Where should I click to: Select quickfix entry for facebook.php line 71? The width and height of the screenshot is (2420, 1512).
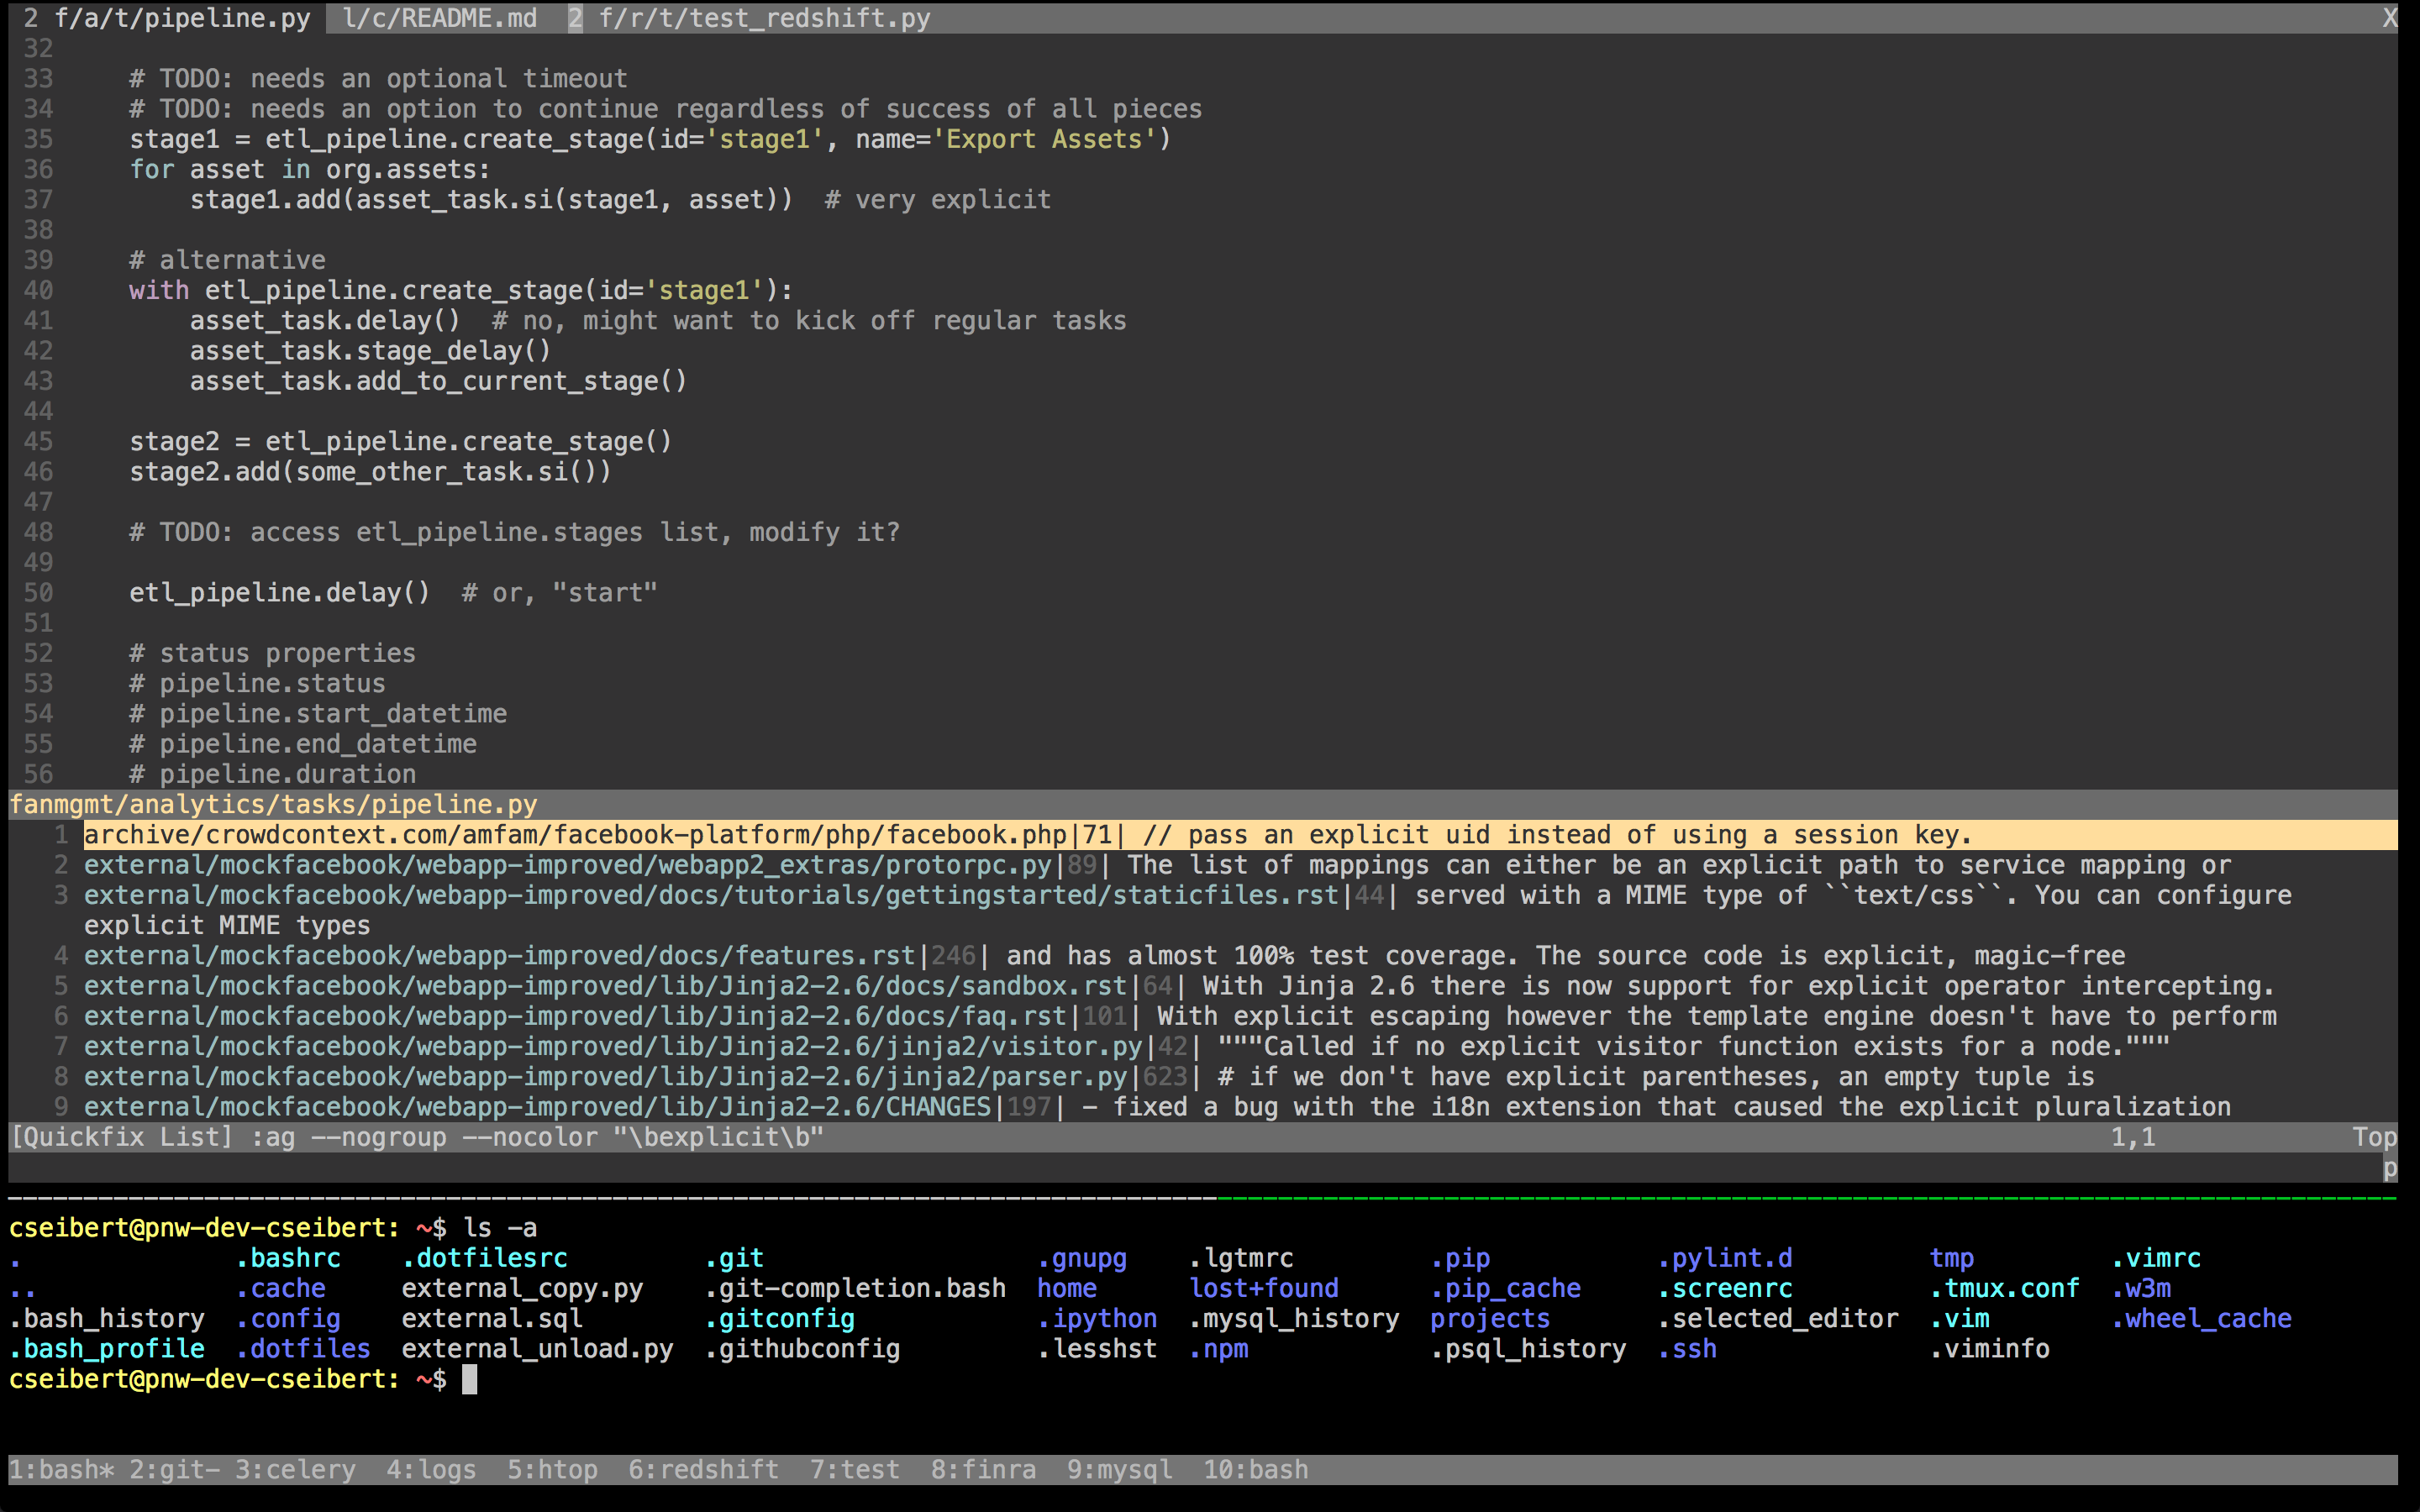[1203, 835]
